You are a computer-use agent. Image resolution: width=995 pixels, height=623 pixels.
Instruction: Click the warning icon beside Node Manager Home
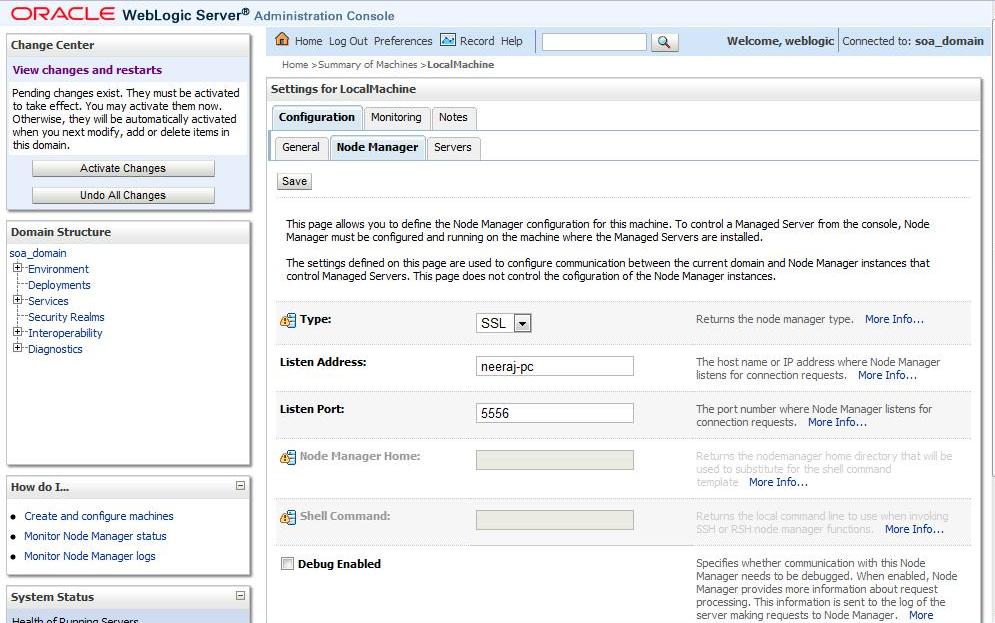tap(288, 457)
